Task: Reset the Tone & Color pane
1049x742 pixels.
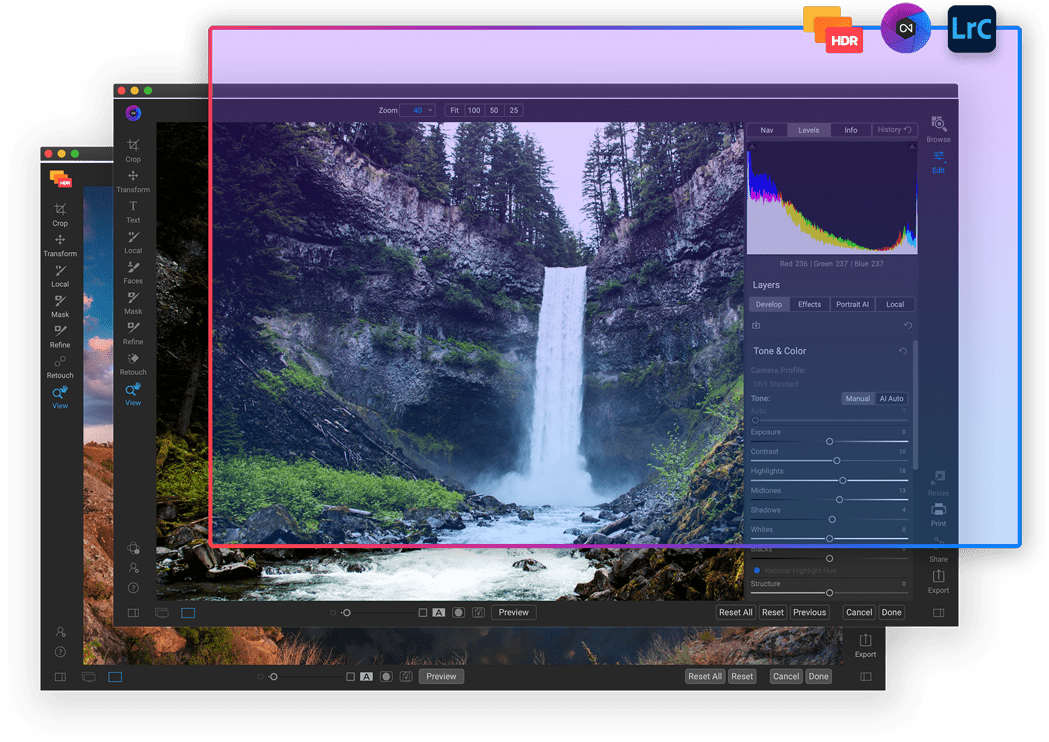Action: (x=902, y=351)
